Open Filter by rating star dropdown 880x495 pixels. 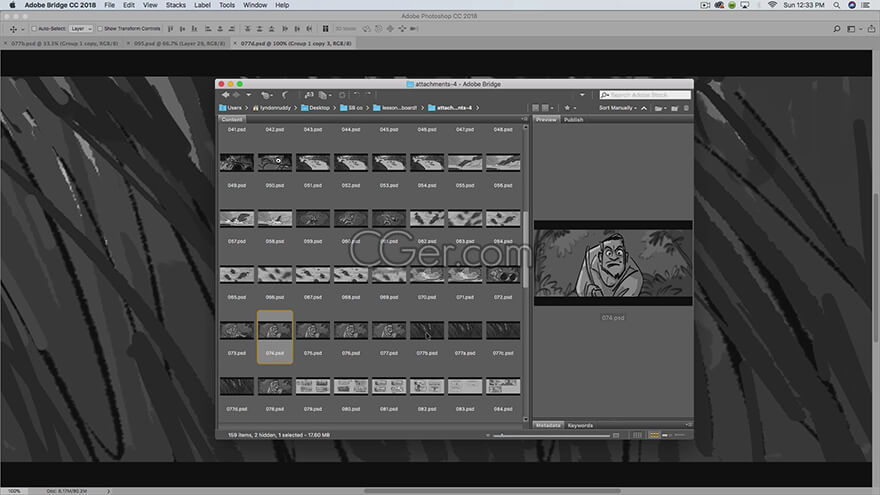coord(570,108)
